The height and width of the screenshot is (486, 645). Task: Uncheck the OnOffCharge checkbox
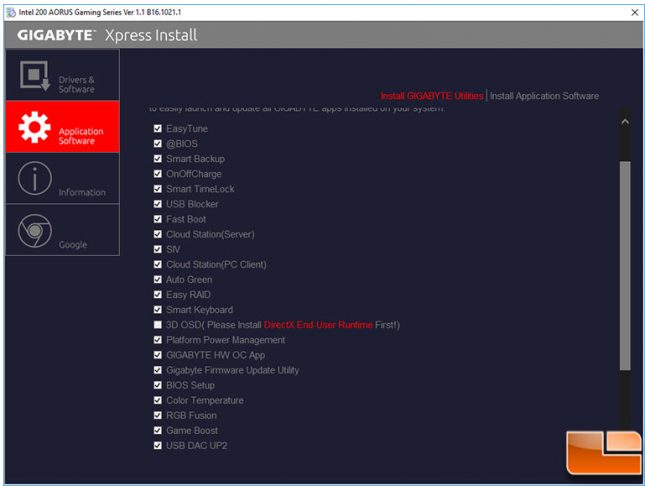[158, 174]
